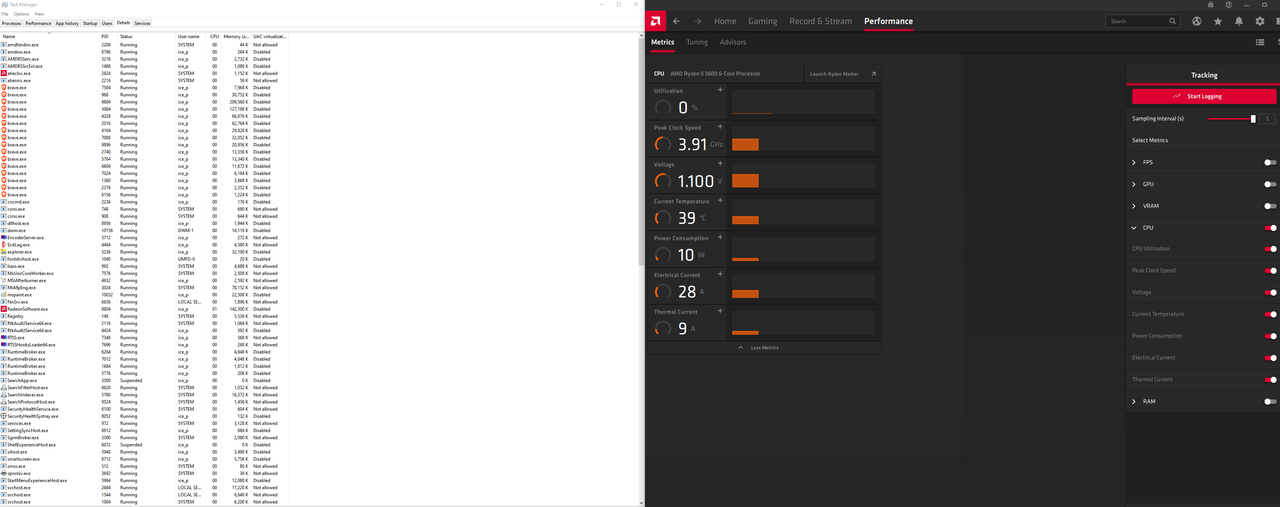Expand the GPU metrics group
The image size is (1280, 507).
click(x=1134, y=184)
